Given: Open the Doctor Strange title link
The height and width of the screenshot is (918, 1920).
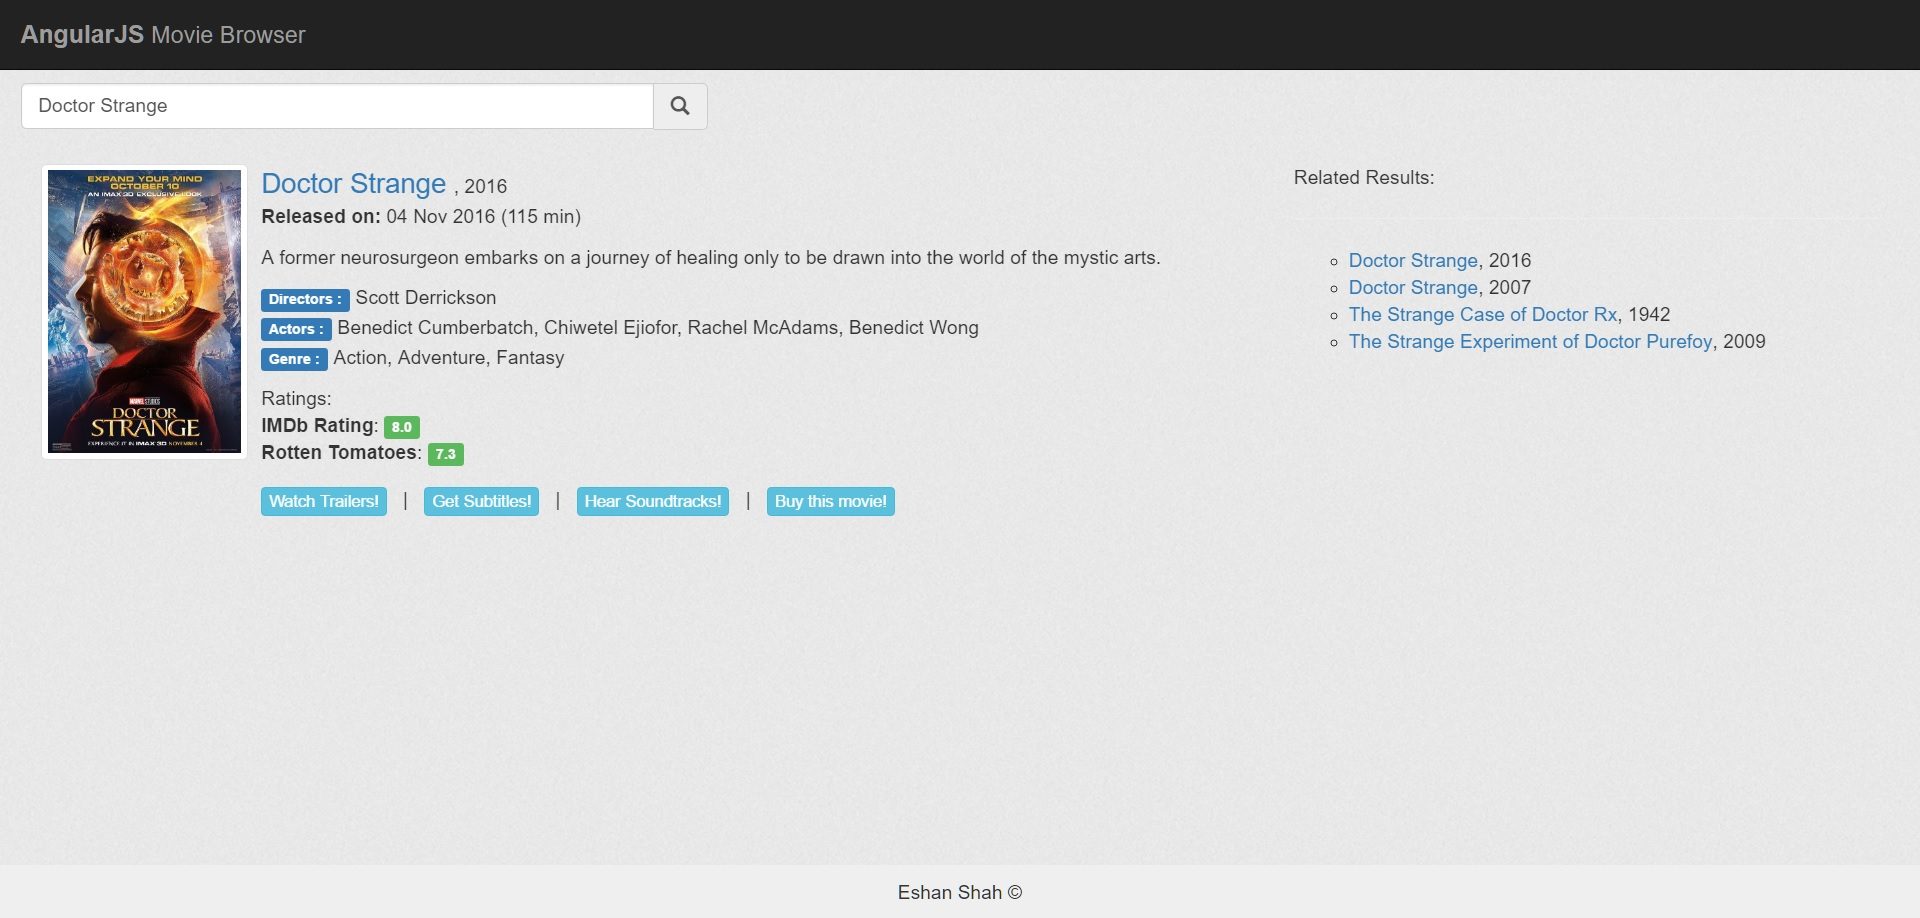Looking at the screenshot, I should tap(353, 184).
